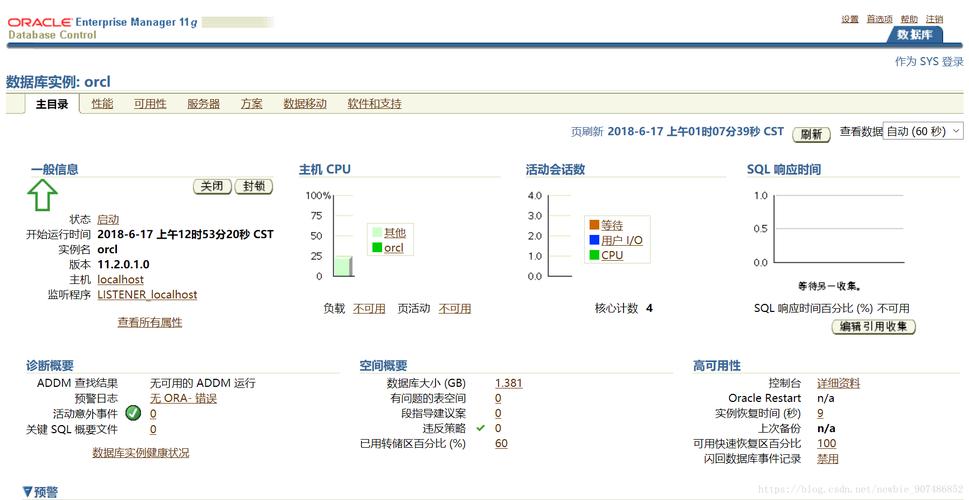Open the 查看数据 自动 (60 秒) dropdown

click(923, 131)
